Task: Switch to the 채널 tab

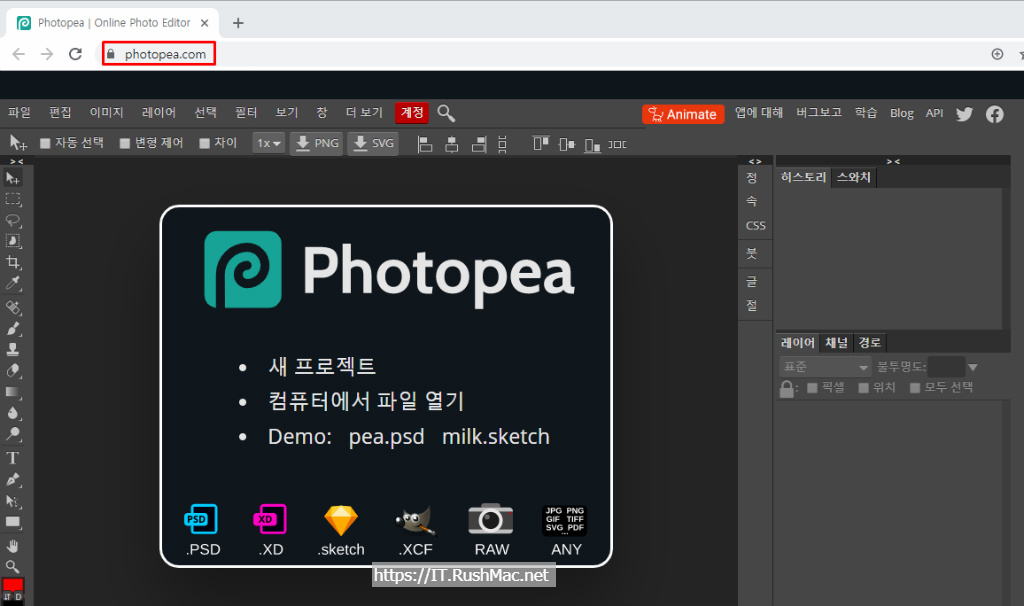Action: pyautogui.click(x=836, y=342)
